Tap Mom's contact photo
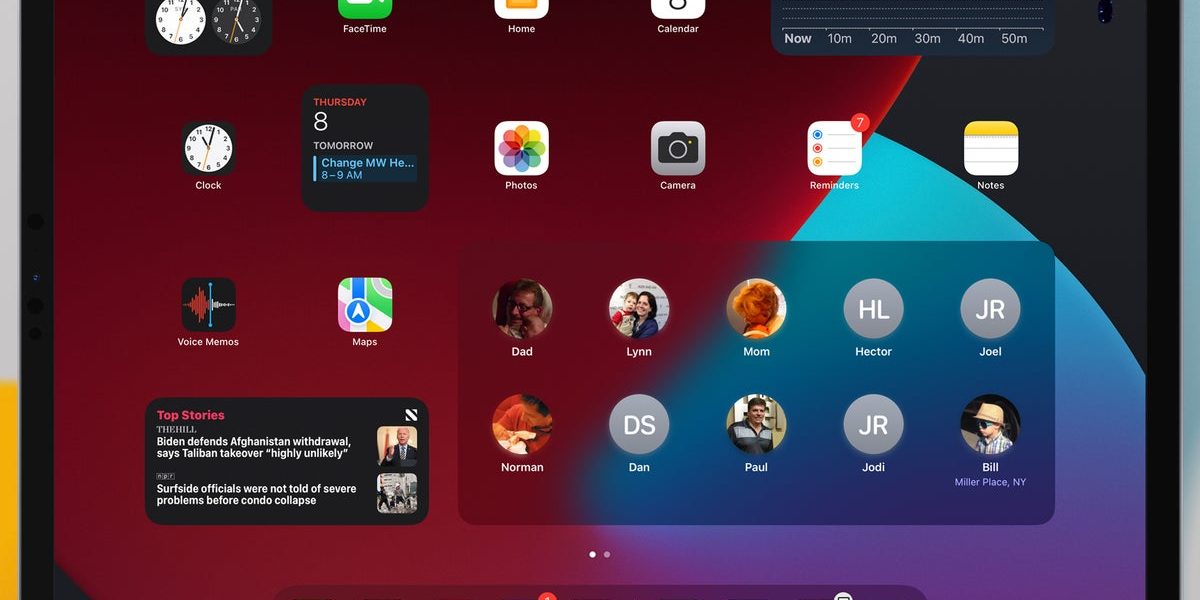 point(756,307)
